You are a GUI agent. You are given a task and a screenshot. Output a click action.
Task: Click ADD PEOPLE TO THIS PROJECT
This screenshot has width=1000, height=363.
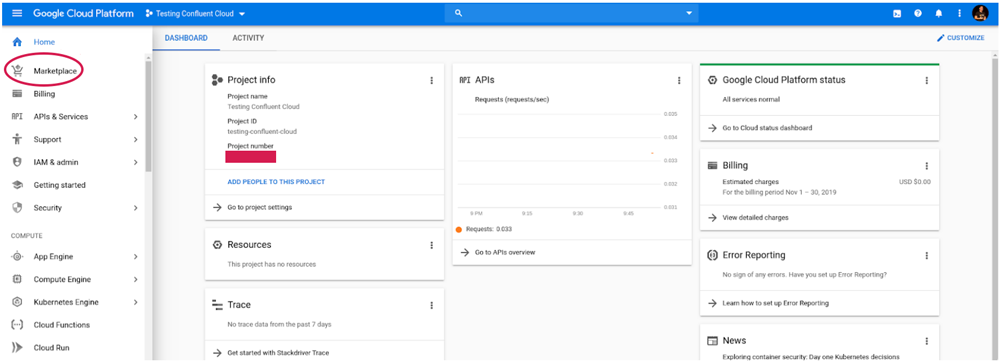pyautogui.click(x=276, y=182)
